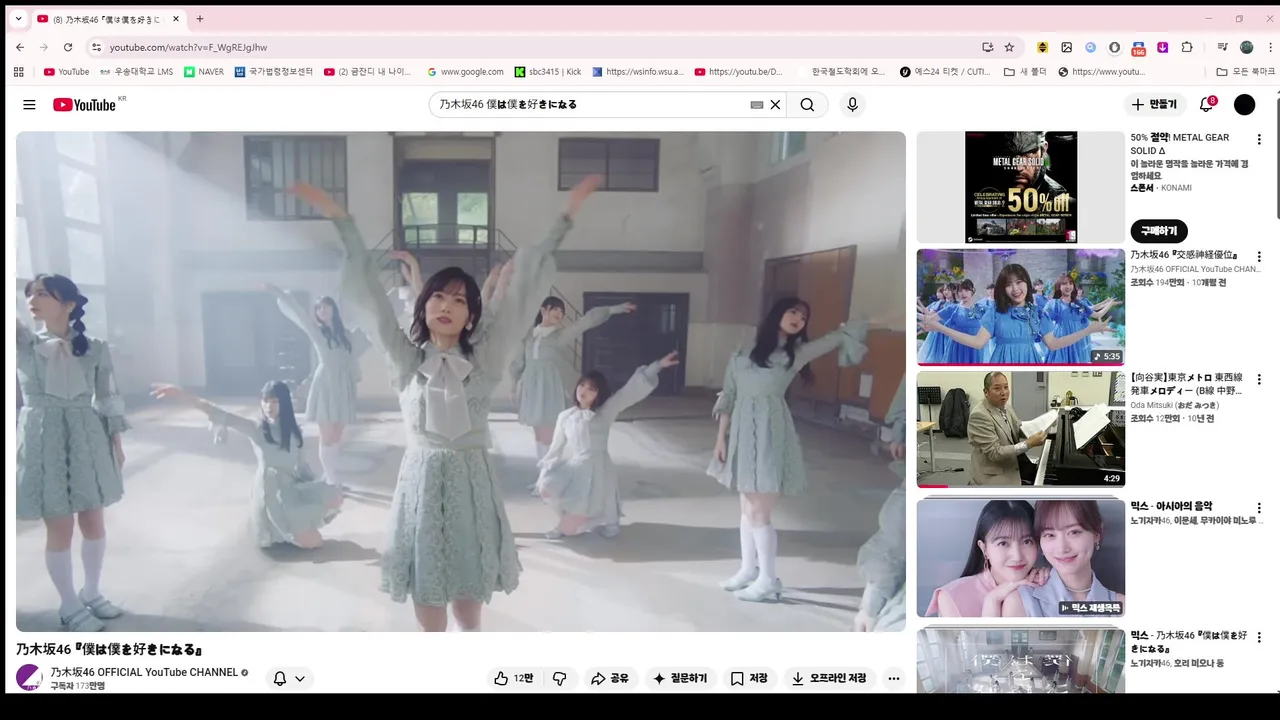The width and height of the screenshot is (1280, 720).
Task: Reload the page
Action: coord(68,47)
